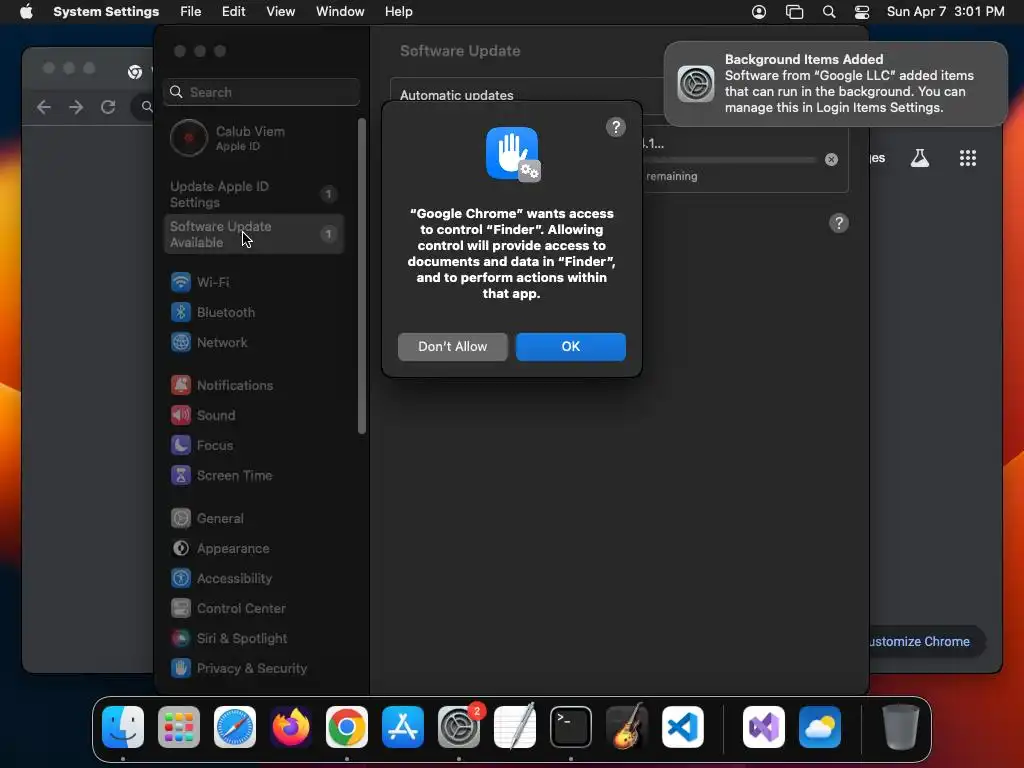
Task: Open Network settings icon in sidebar
Action: tap(181, 342)
